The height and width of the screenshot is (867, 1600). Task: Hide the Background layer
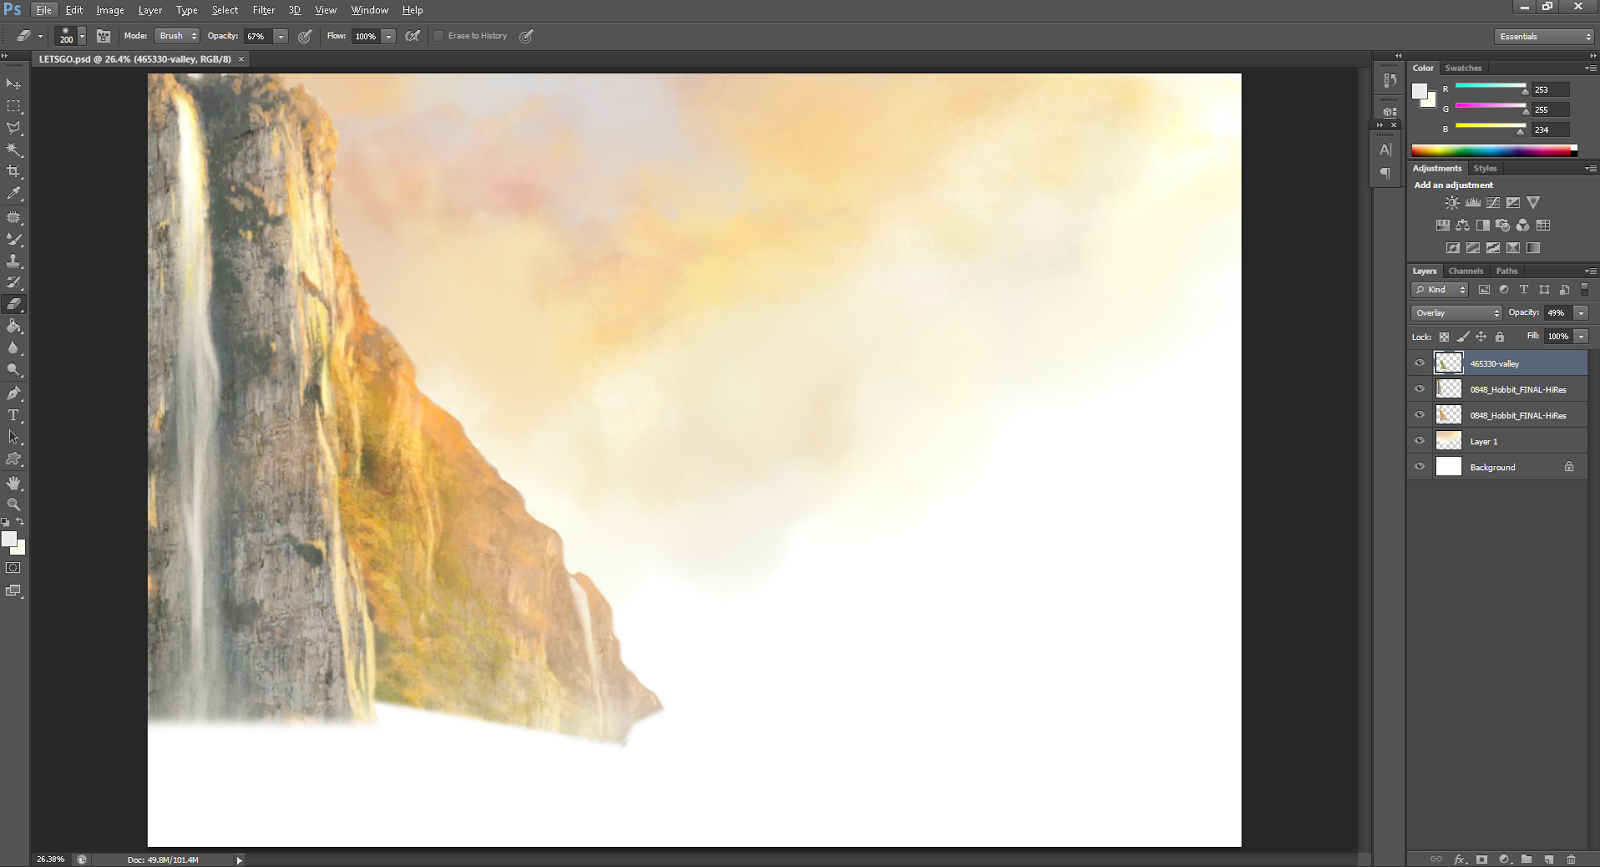pos(1419,467)
